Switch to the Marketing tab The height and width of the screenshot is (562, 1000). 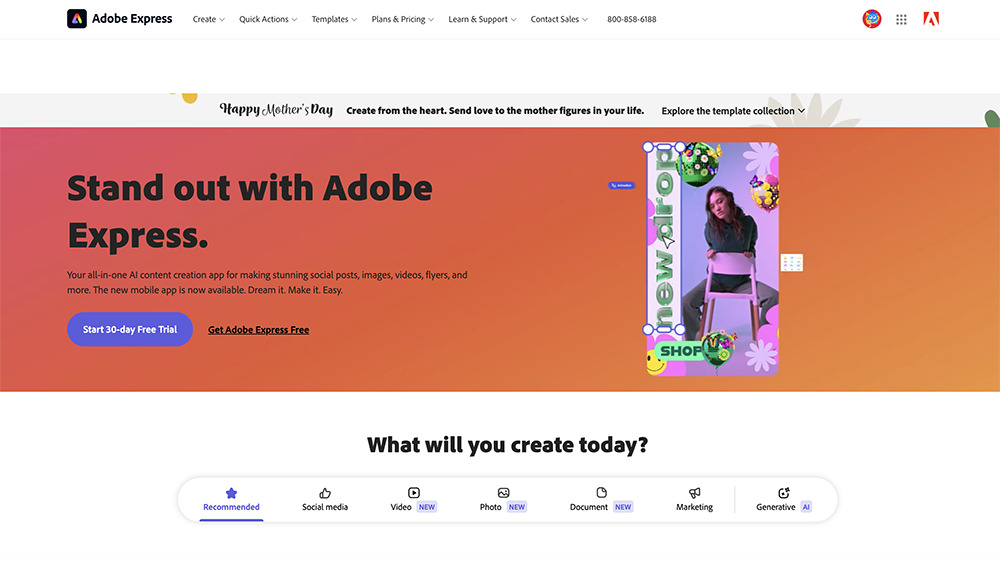pyautogui.click(x=695, y=499)
